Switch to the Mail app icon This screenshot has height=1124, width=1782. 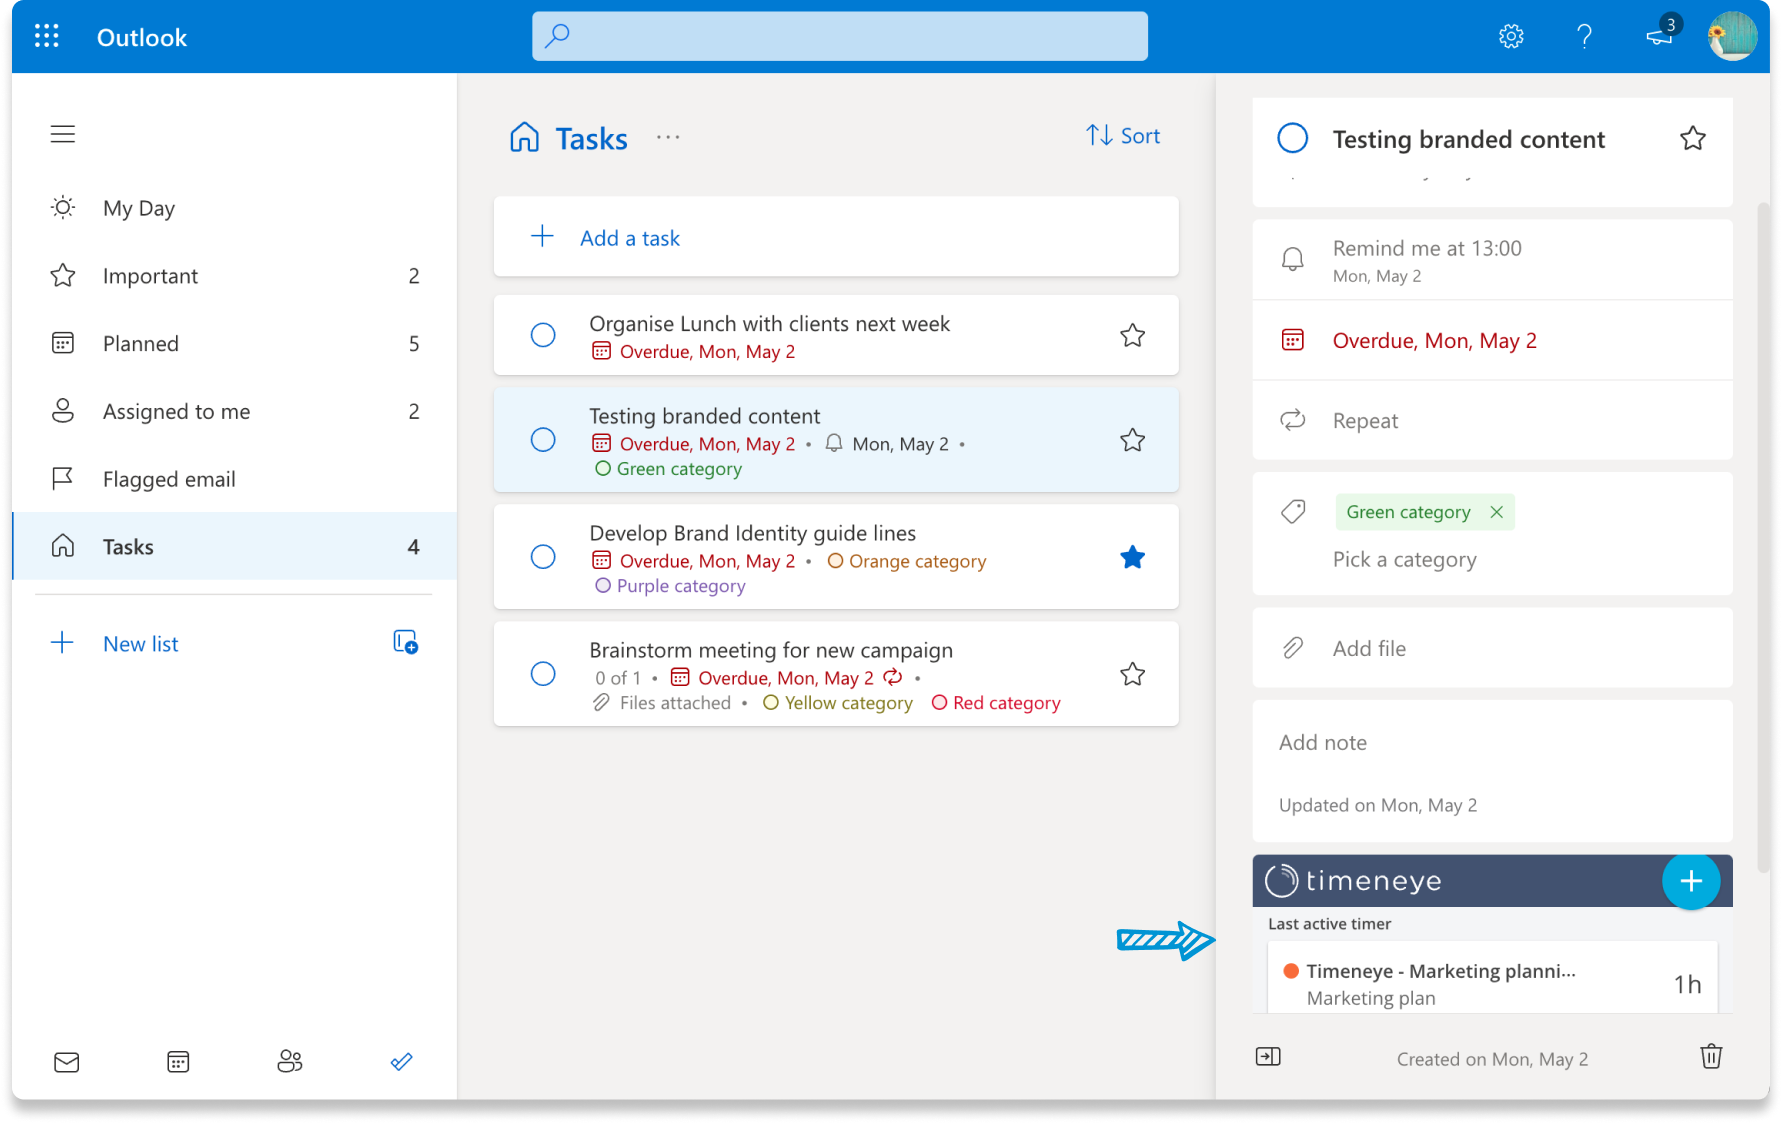click(67, 1062)
